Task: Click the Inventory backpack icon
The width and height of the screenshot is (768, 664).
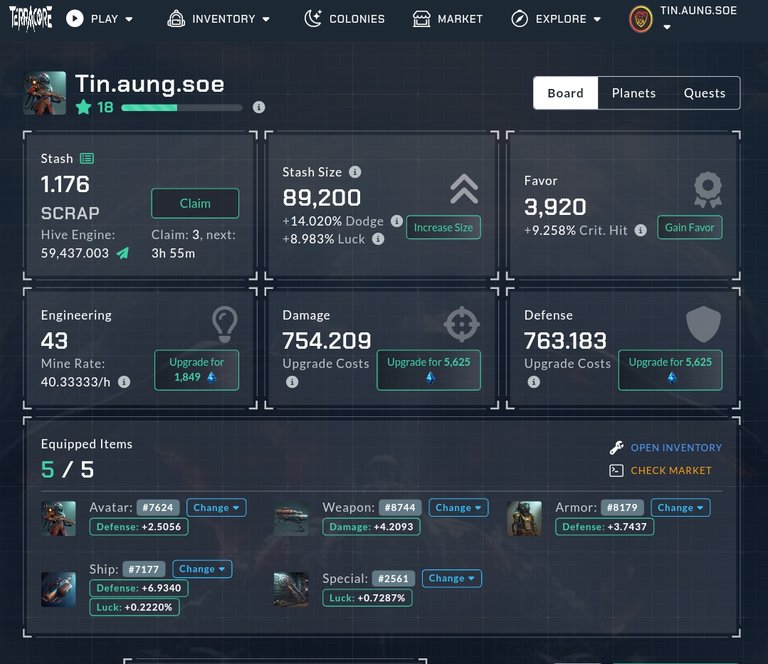Action: pyautogui.click(x=176, y=19)
